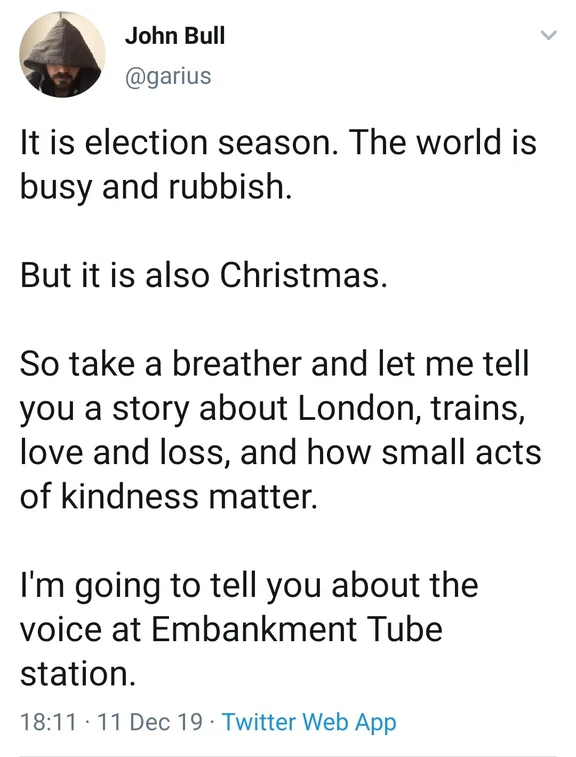
Task: Open the tweet options chevron menu
Action: (548, 36)
